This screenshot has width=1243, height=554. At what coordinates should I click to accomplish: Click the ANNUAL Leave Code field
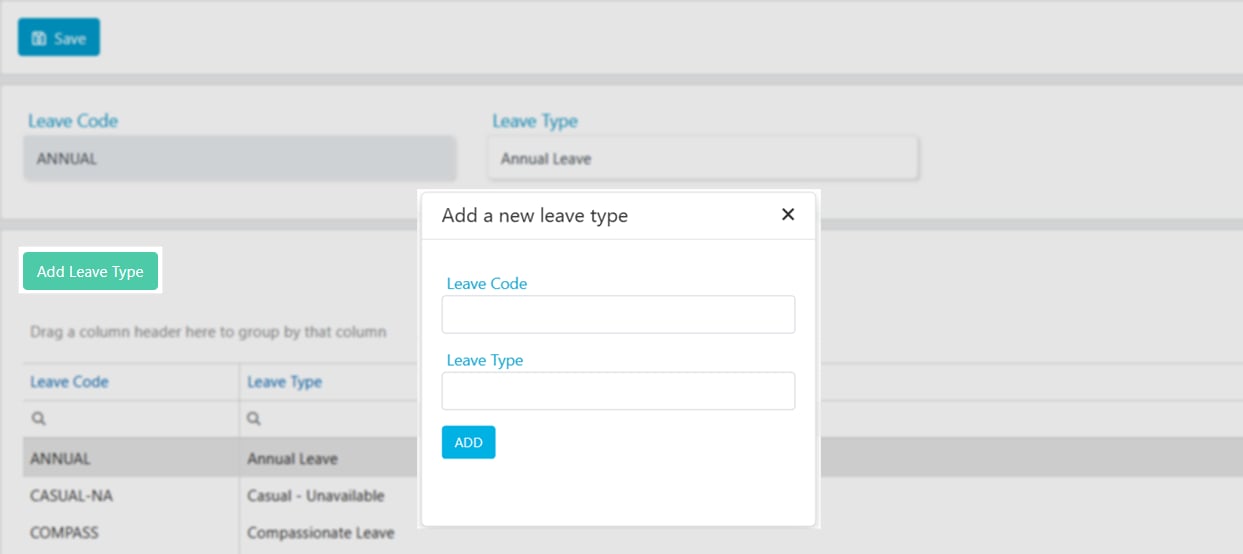pos(240,158)
